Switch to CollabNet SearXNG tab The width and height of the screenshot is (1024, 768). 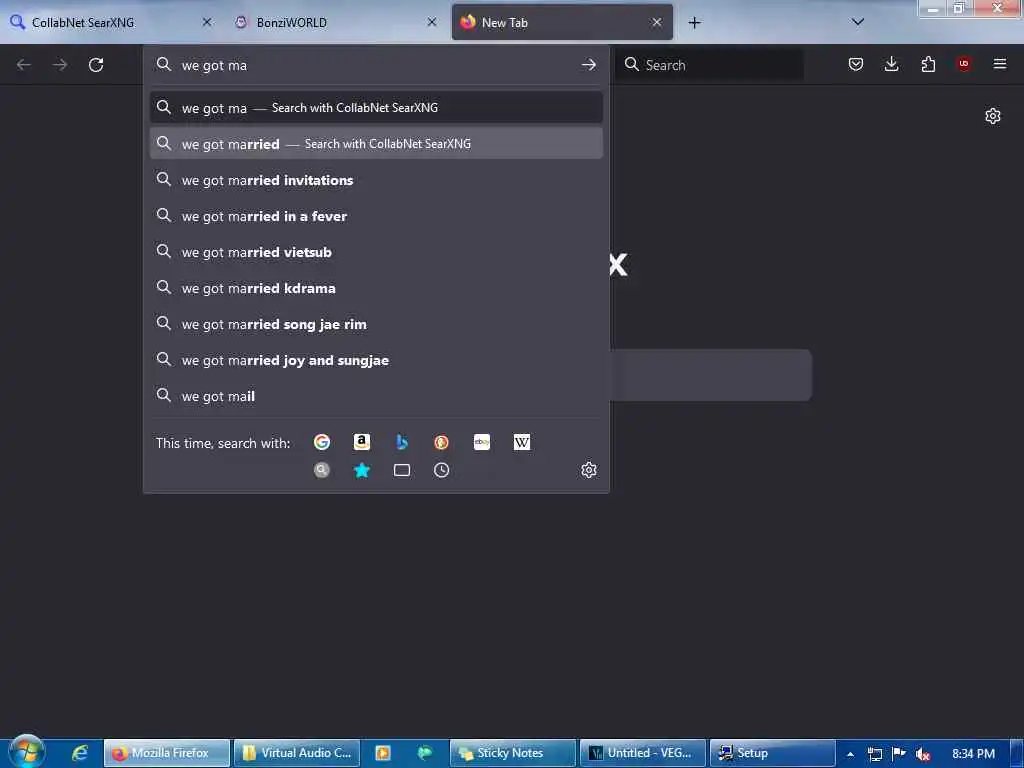pos(111,22)
